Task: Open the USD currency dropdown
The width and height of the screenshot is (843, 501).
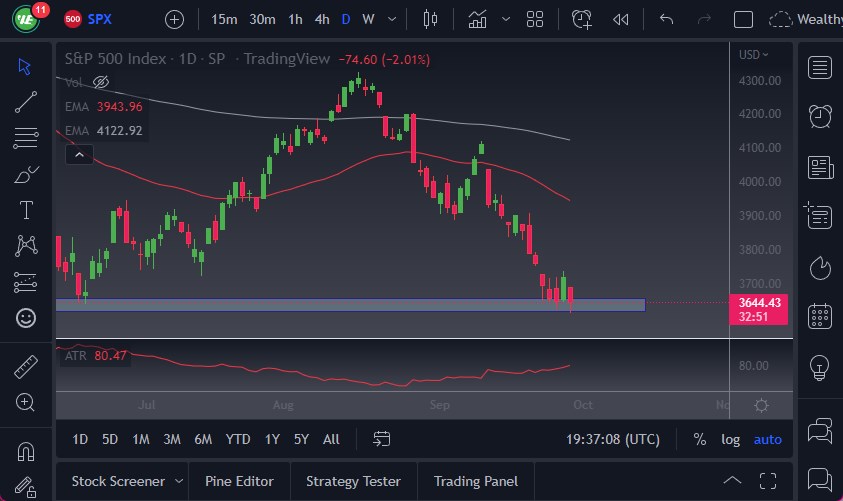Action: click(x=754, y=55)
